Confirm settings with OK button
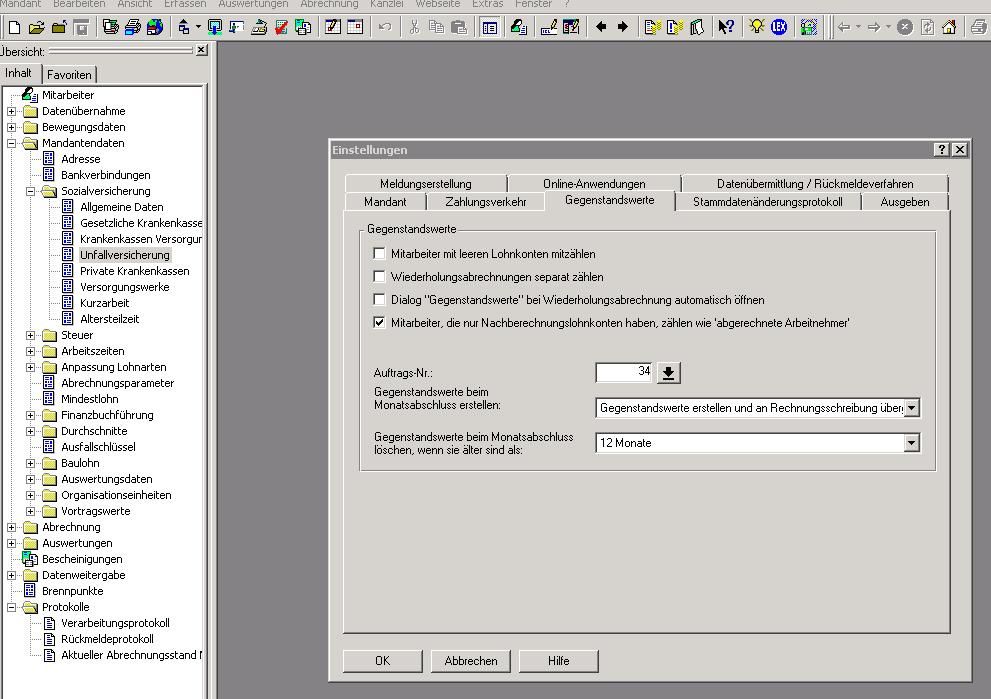 (382, 661)
